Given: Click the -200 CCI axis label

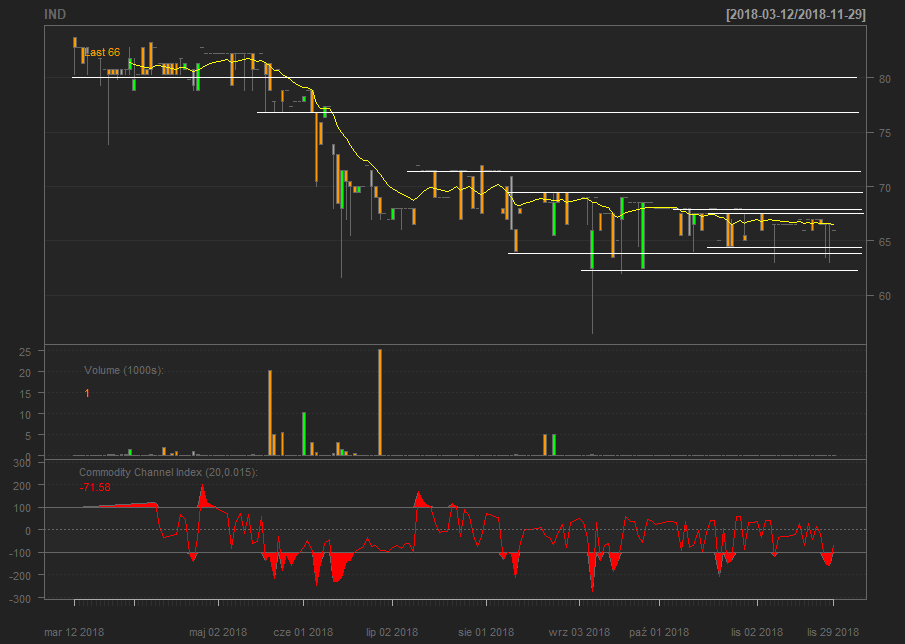Looking at the screenshot, I should [x=20, y=576].
